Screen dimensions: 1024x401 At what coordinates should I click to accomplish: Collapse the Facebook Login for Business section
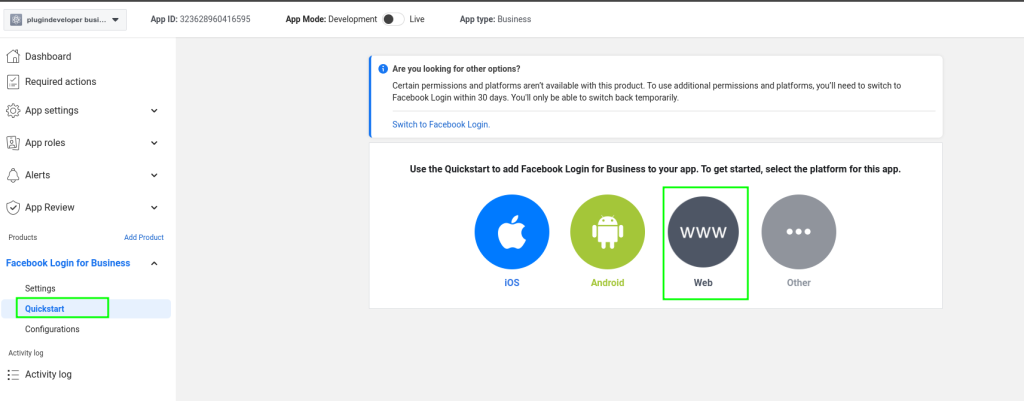pyautogui.click(x=154, y=263)
